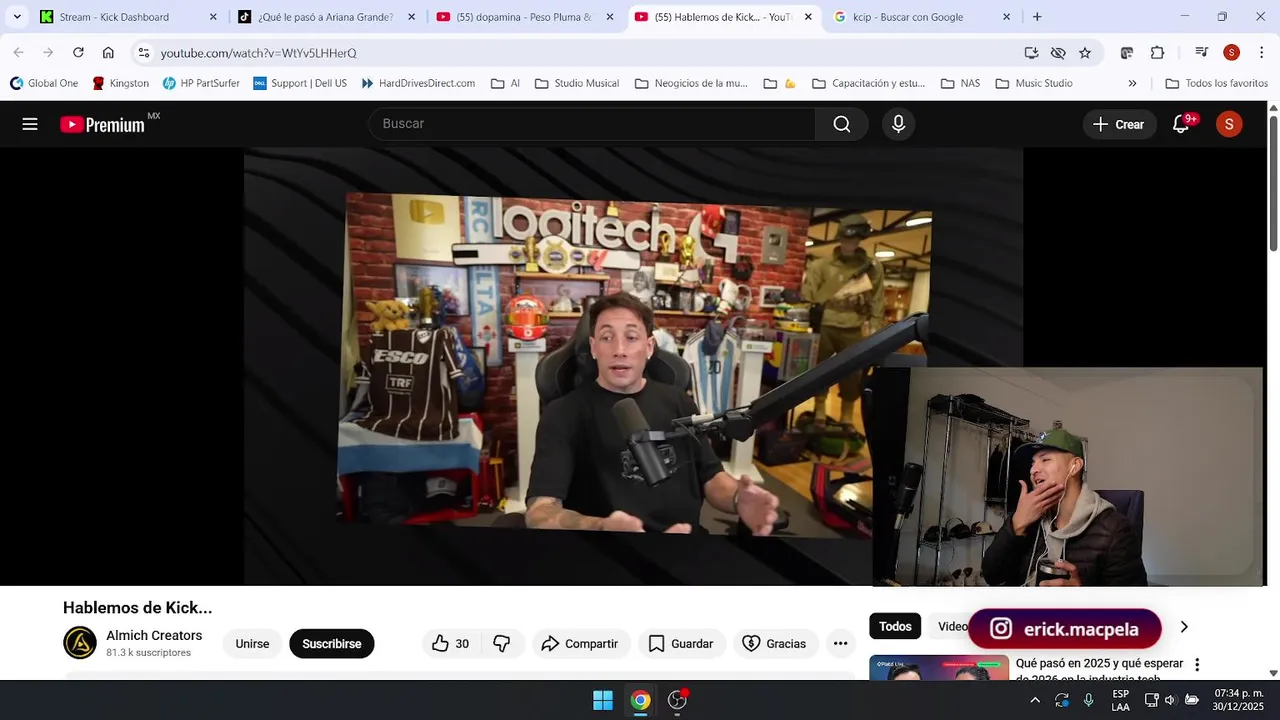Click the Suscribirse button

coord(332,644)
